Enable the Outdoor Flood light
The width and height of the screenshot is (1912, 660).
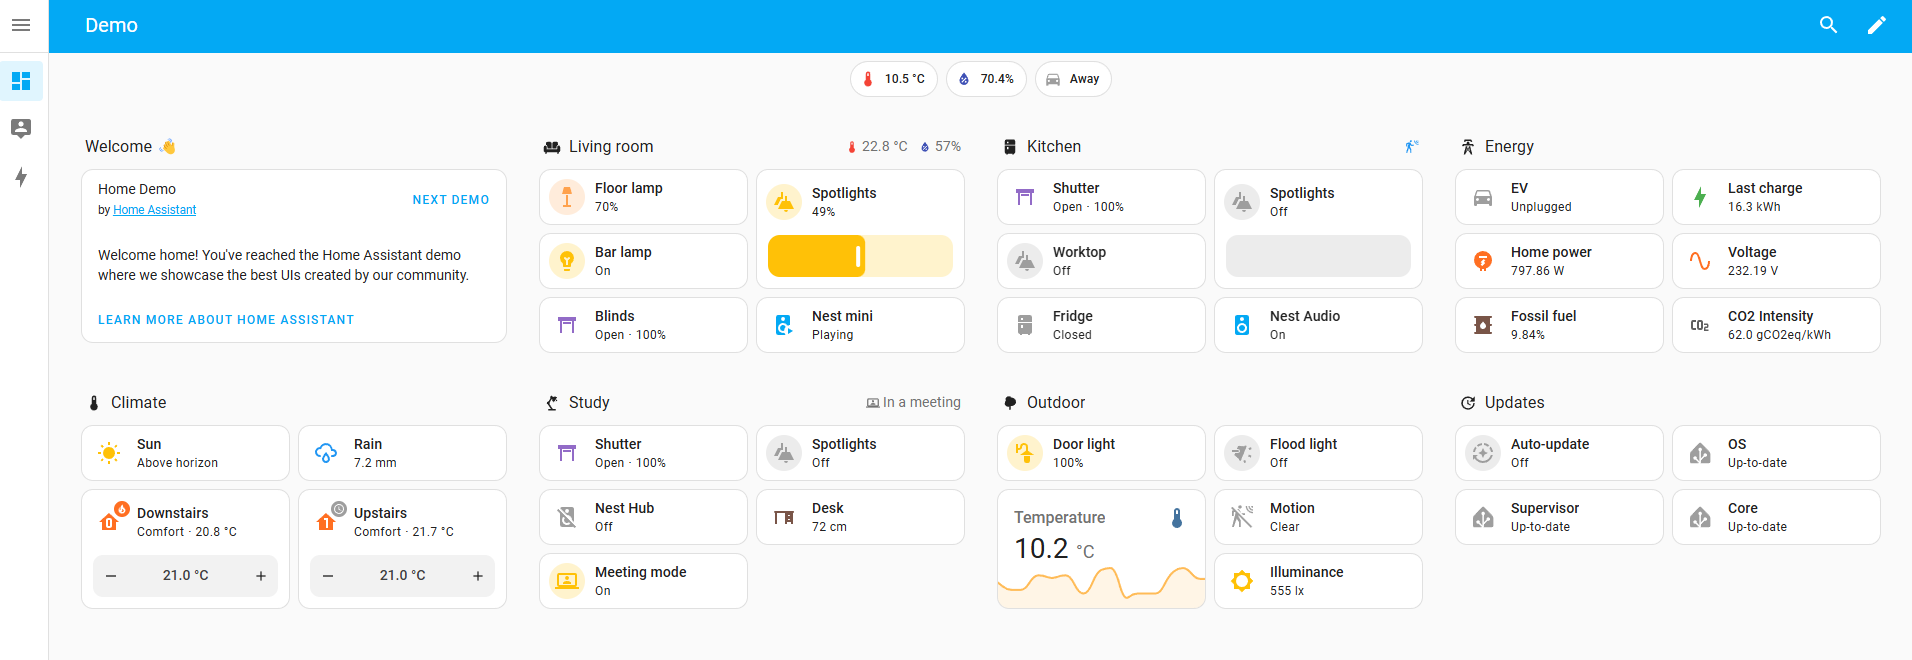point(1242,453)
